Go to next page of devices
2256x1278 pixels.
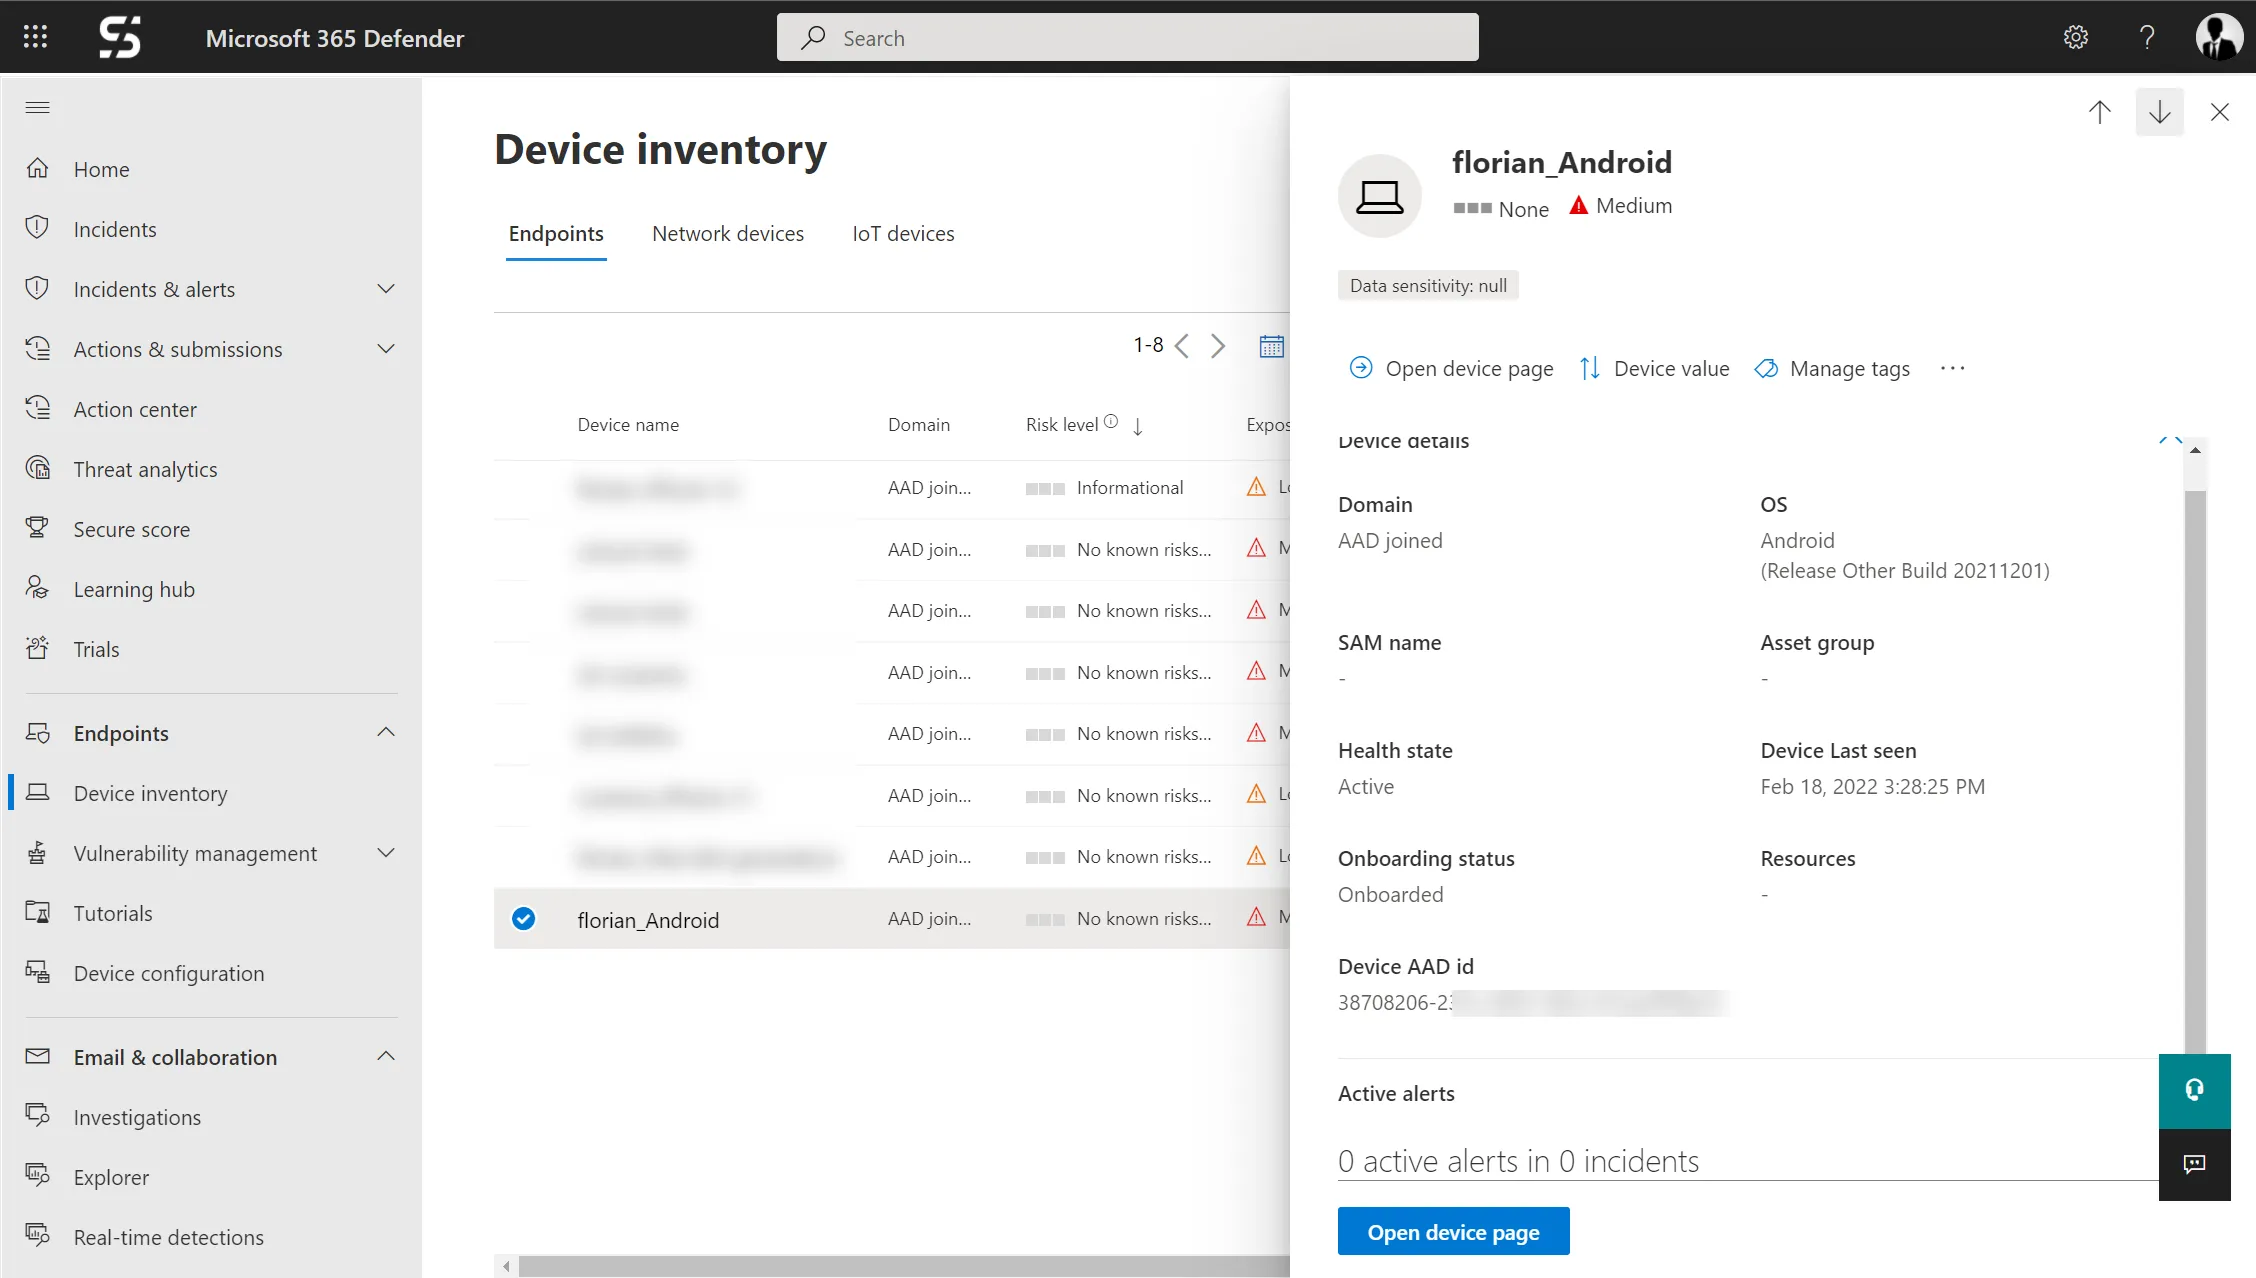[1218, 346]
